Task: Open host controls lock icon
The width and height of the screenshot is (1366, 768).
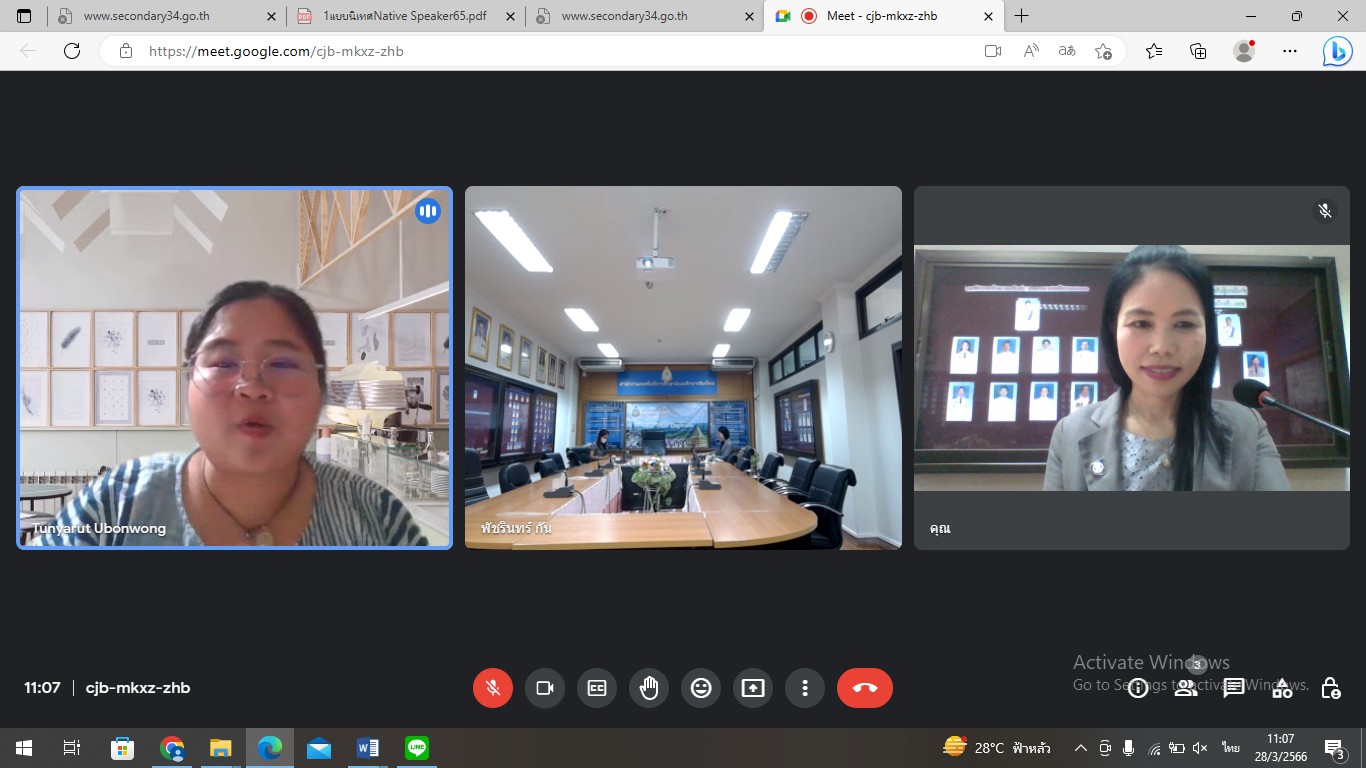Action: coord(1330,688)
